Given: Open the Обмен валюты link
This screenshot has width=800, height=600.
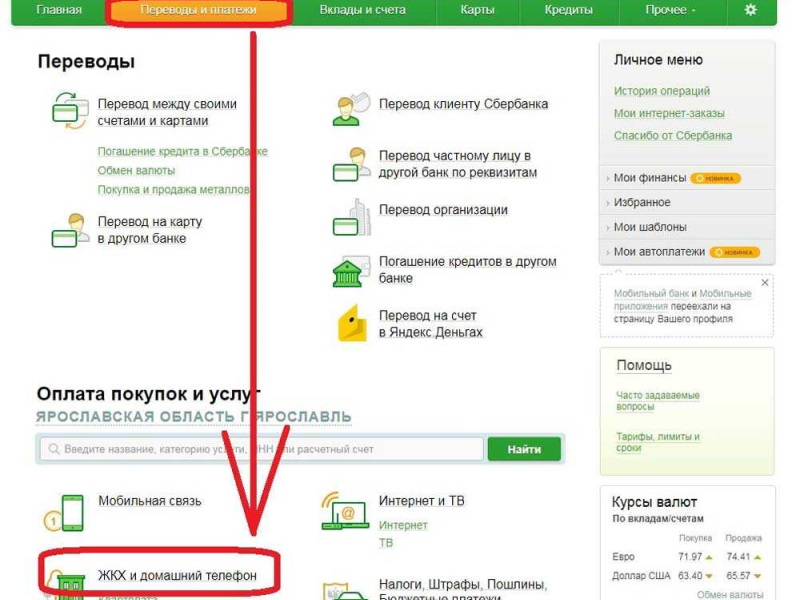Looking at the screenshot, I should click(x=136, y=171).
